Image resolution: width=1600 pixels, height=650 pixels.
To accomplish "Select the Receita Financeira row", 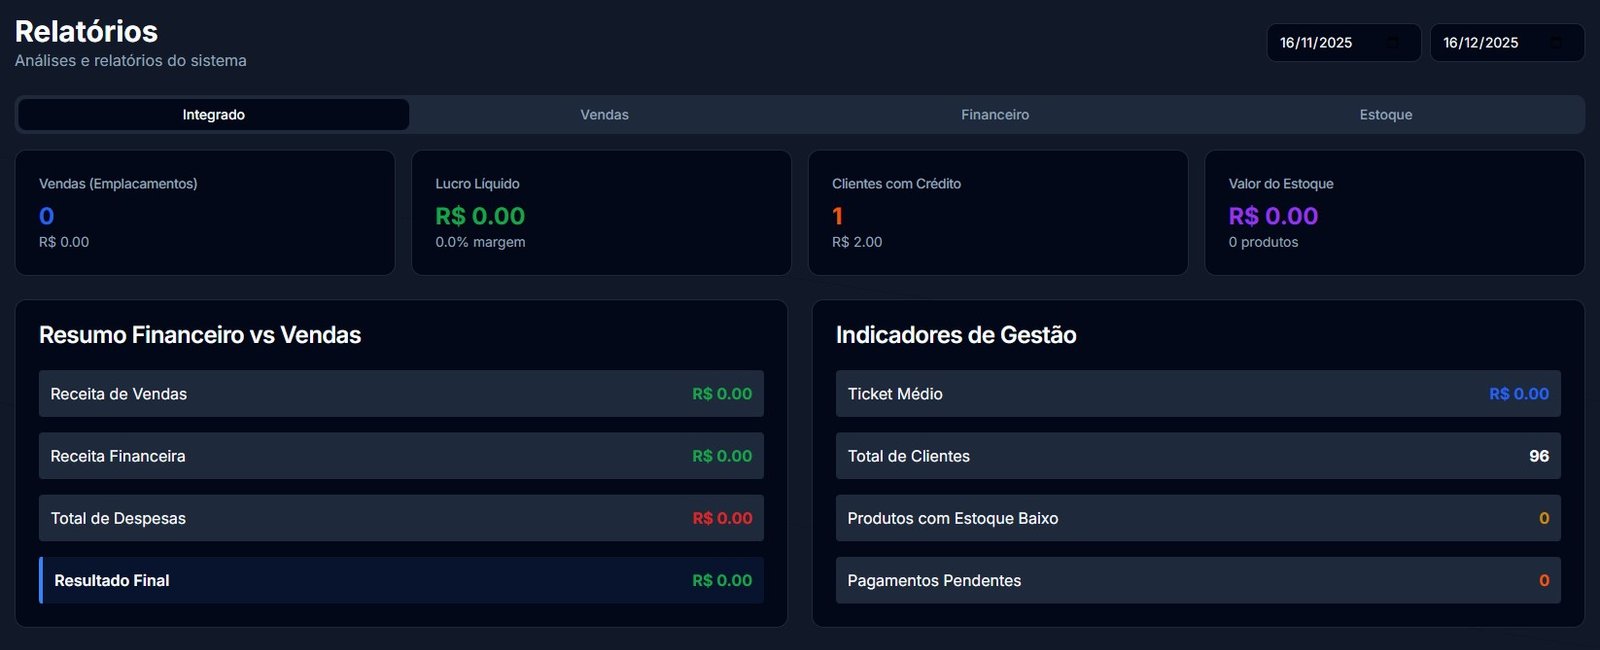I will tap(401, 456).
